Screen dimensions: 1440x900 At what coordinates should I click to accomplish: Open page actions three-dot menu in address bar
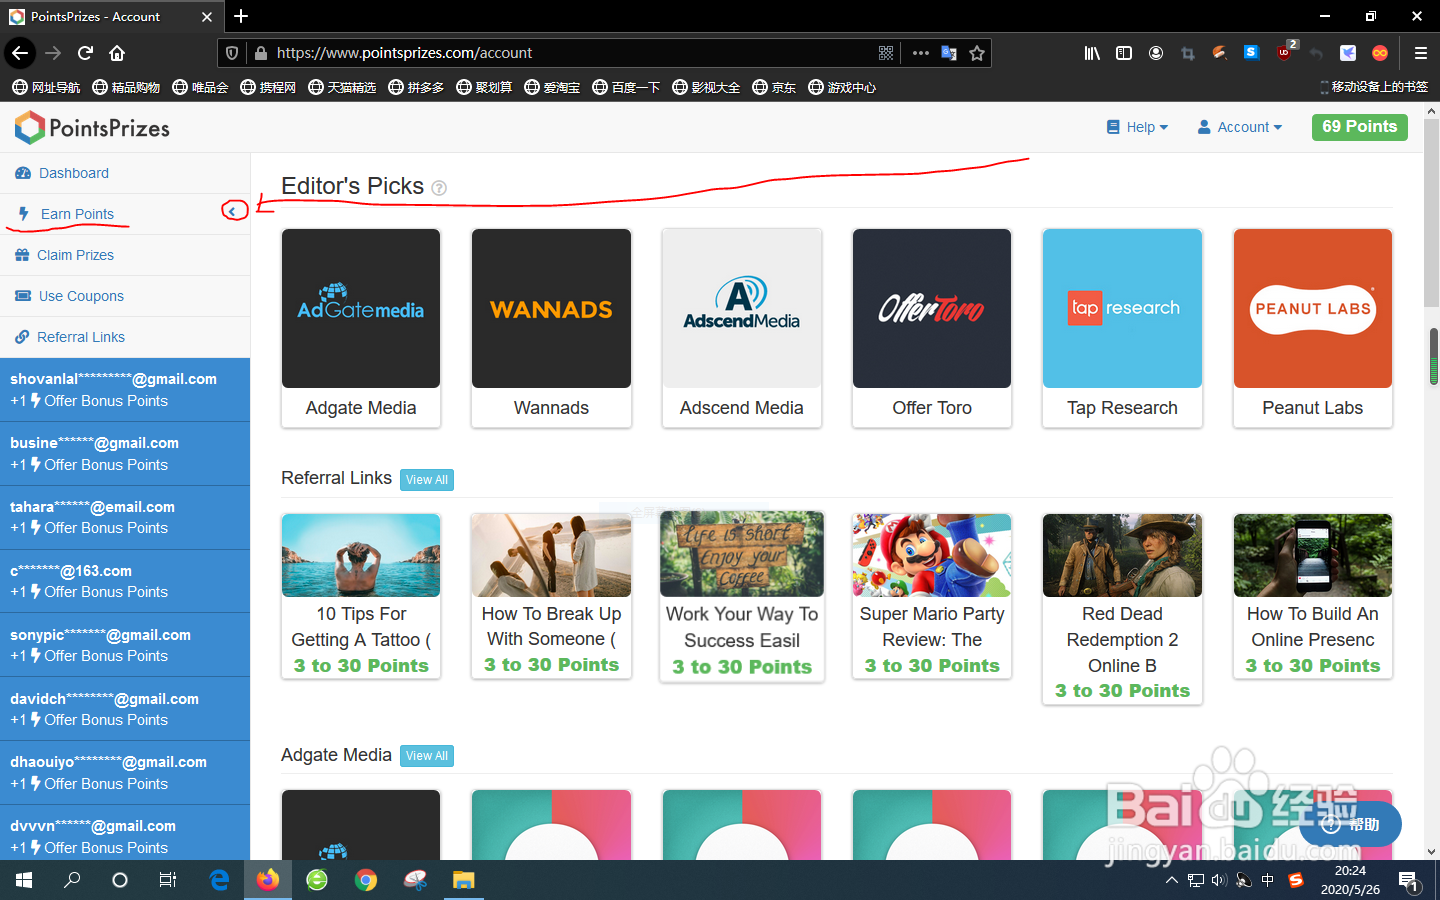(x=921, y=53)
